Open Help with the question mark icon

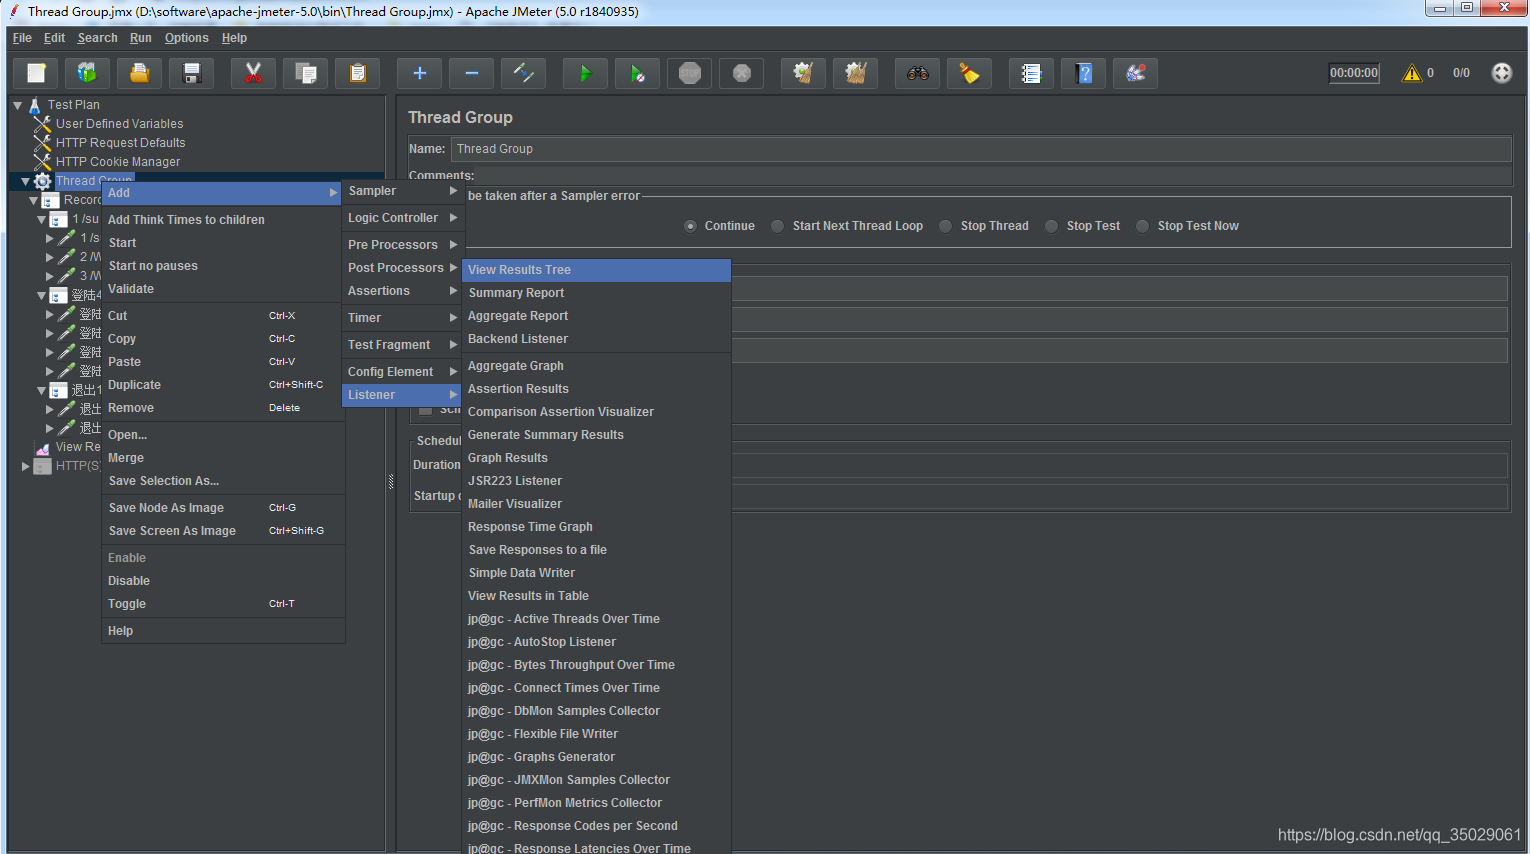click(x=1083, y=73)
